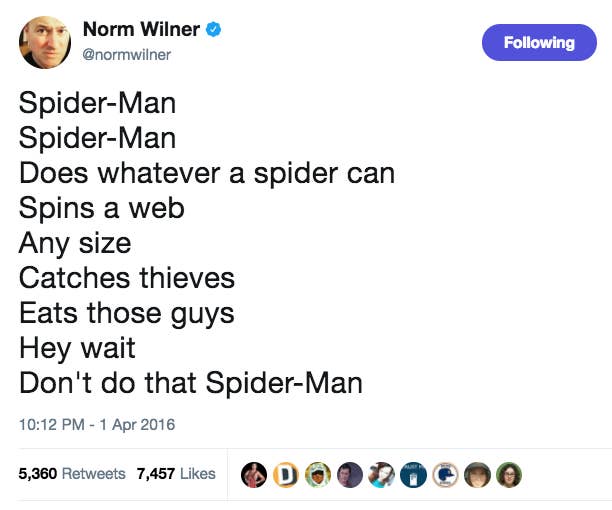Click the avatar of person wearing a hat
The width and height of the screenshot is (612, 510).
478,474
